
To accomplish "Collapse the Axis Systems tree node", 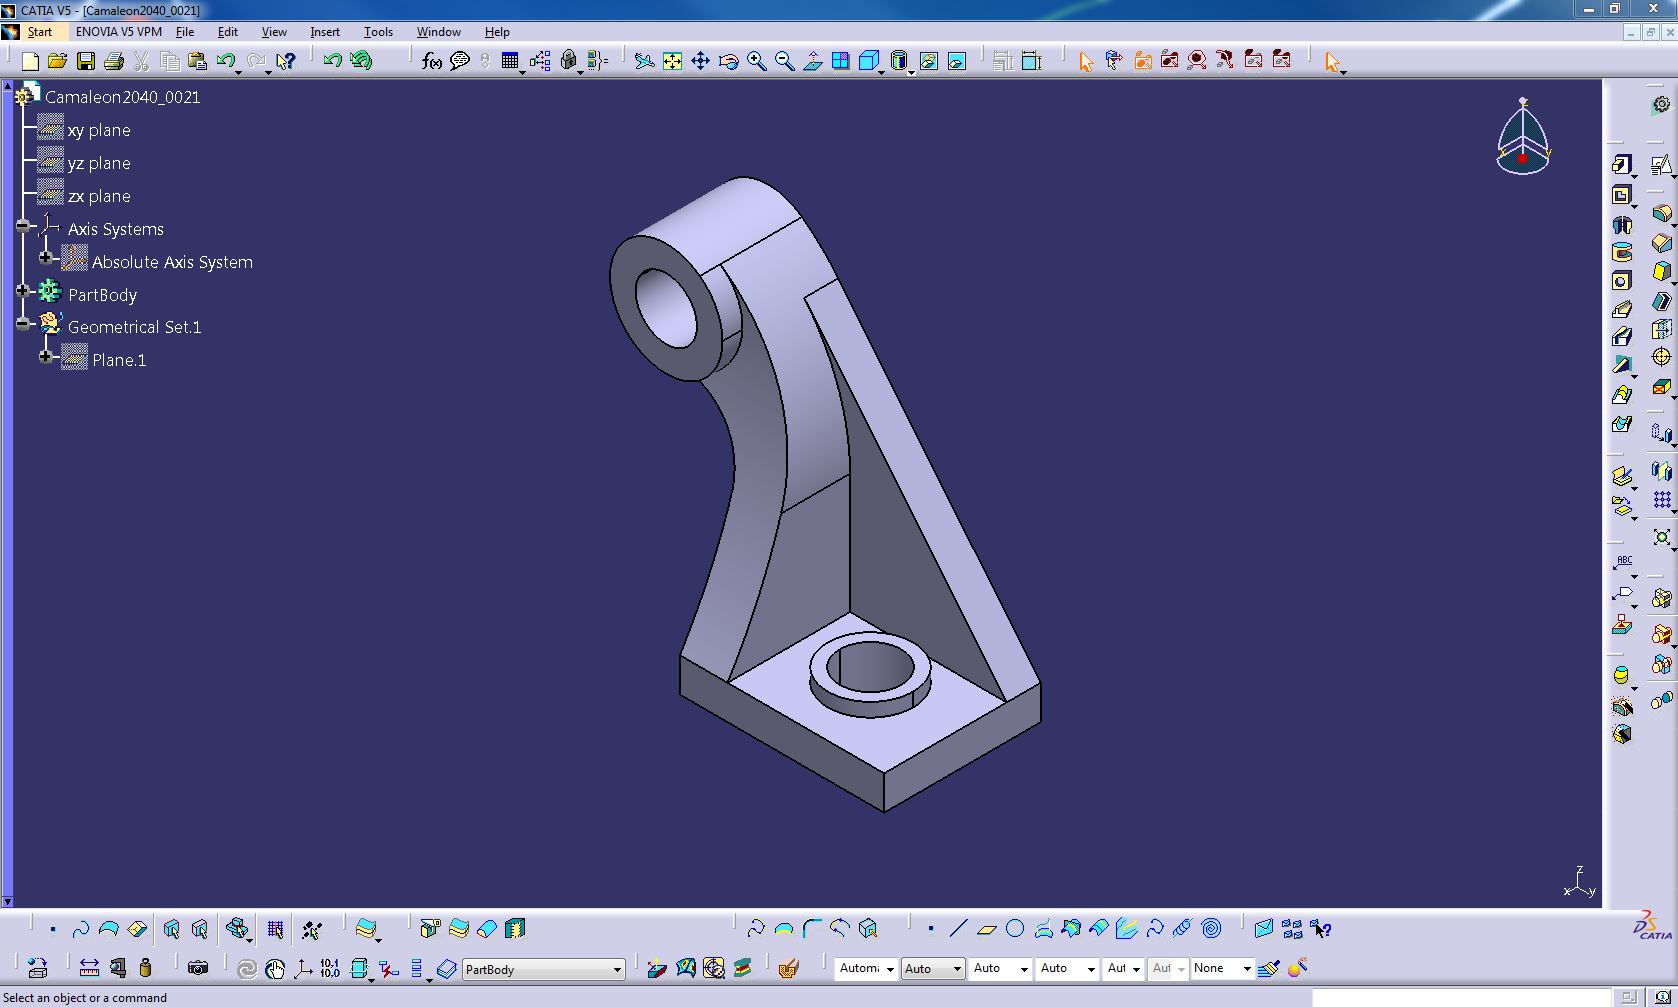I will coord(22,226).
